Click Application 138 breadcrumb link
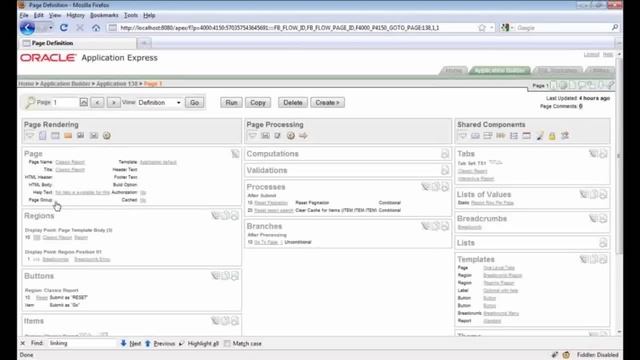 pyautogui.click(x=117, y=84)
